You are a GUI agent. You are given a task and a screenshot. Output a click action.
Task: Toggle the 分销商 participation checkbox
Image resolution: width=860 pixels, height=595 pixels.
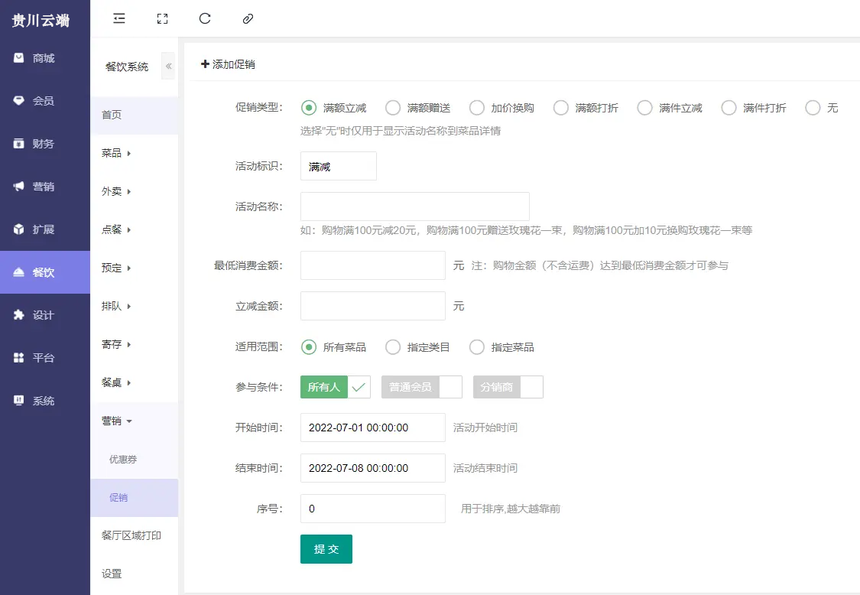click(508, 387)
